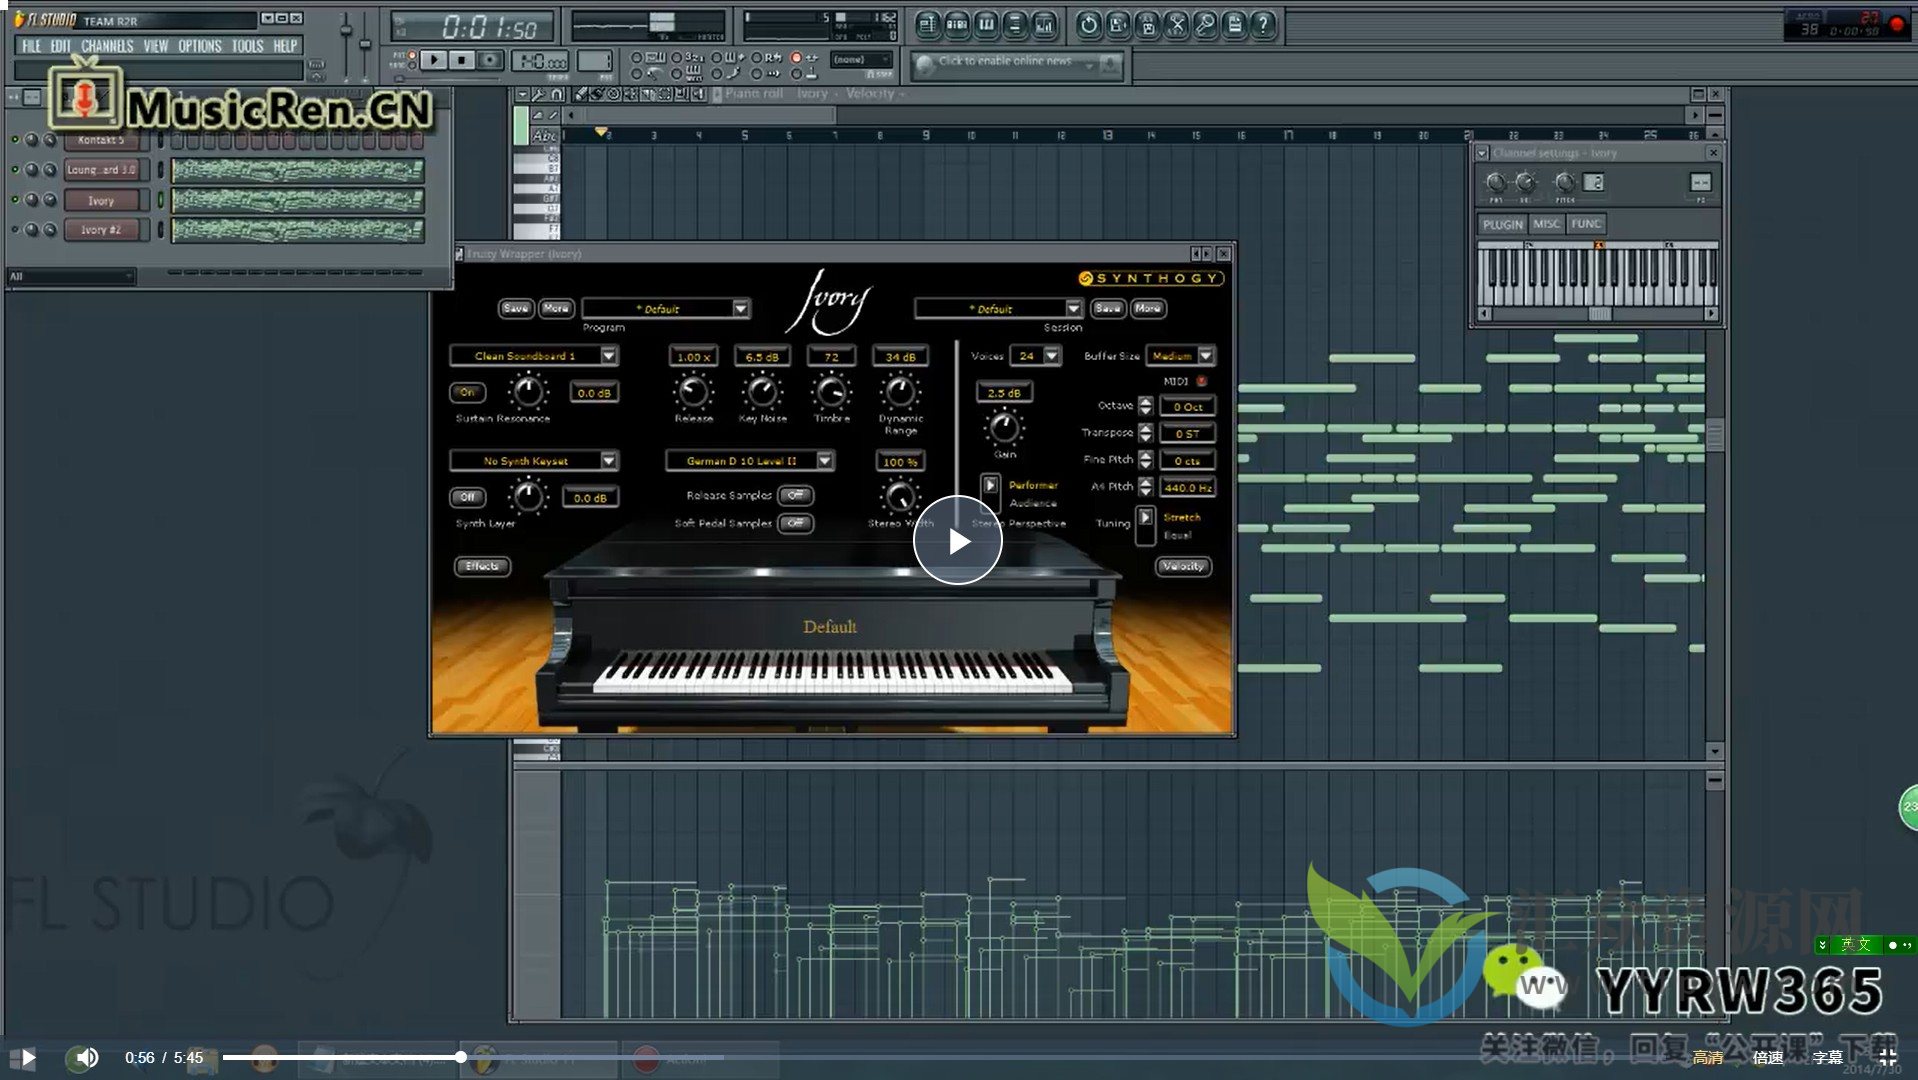Click the video player's center play overlay
This screenshot has width=1918, height=1080.
click(x=957, y=541)
